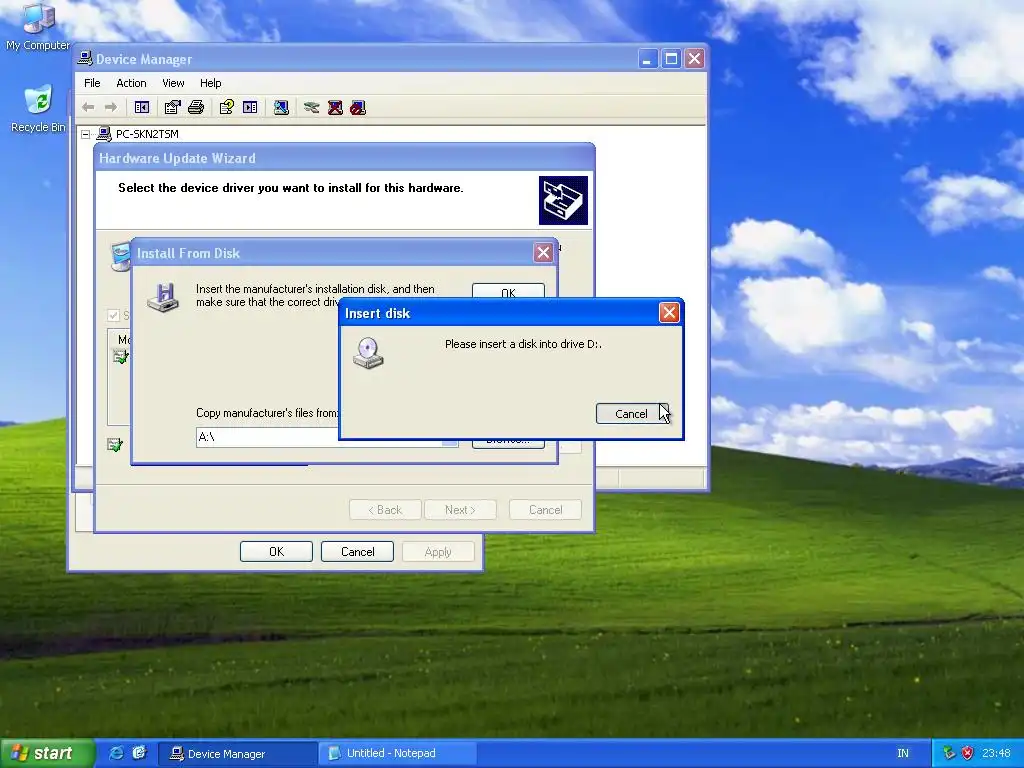Open the Properties toolbar icon
Screen dimensions: 1024x768
172,107
